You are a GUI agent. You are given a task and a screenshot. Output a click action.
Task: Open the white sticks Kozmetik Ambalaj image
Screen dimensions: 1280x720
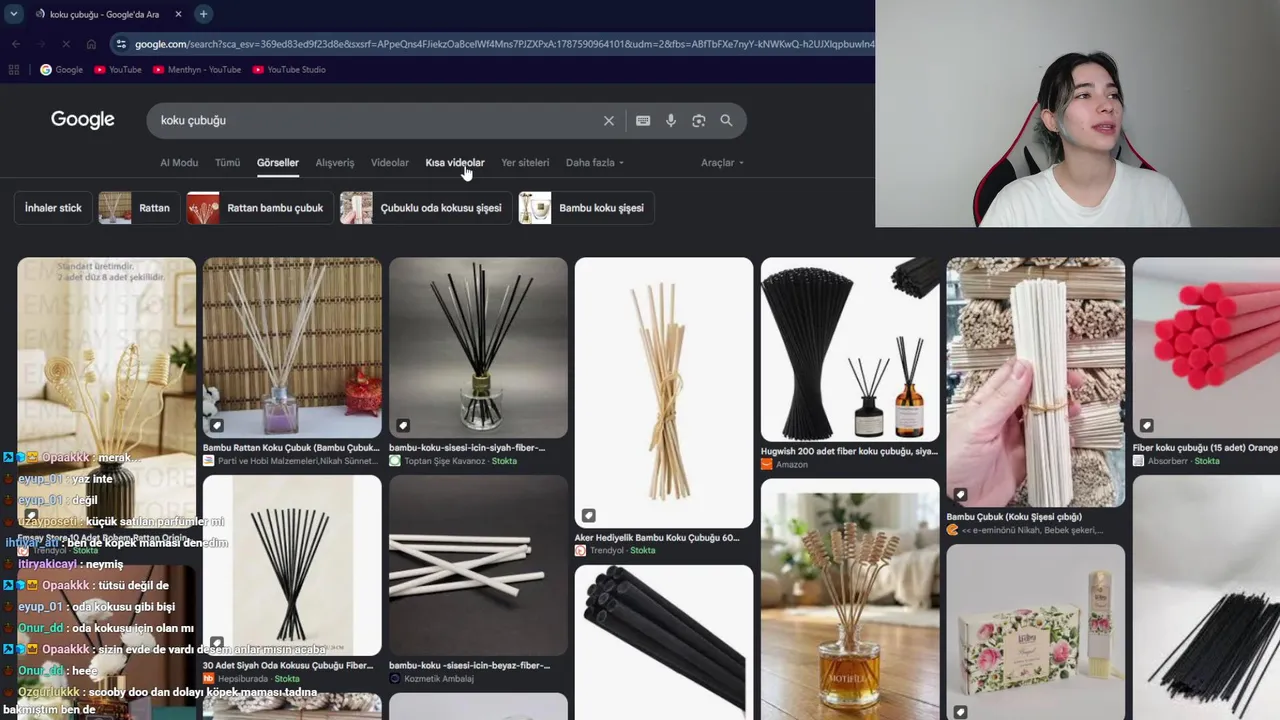[478, 565]
